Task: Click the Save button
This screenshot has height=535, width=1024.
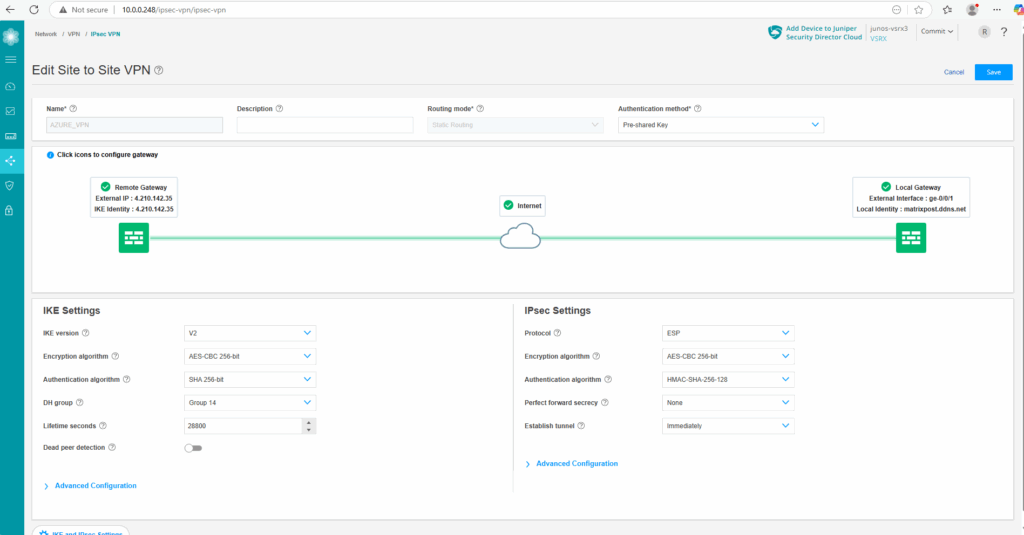Action: 993,72
